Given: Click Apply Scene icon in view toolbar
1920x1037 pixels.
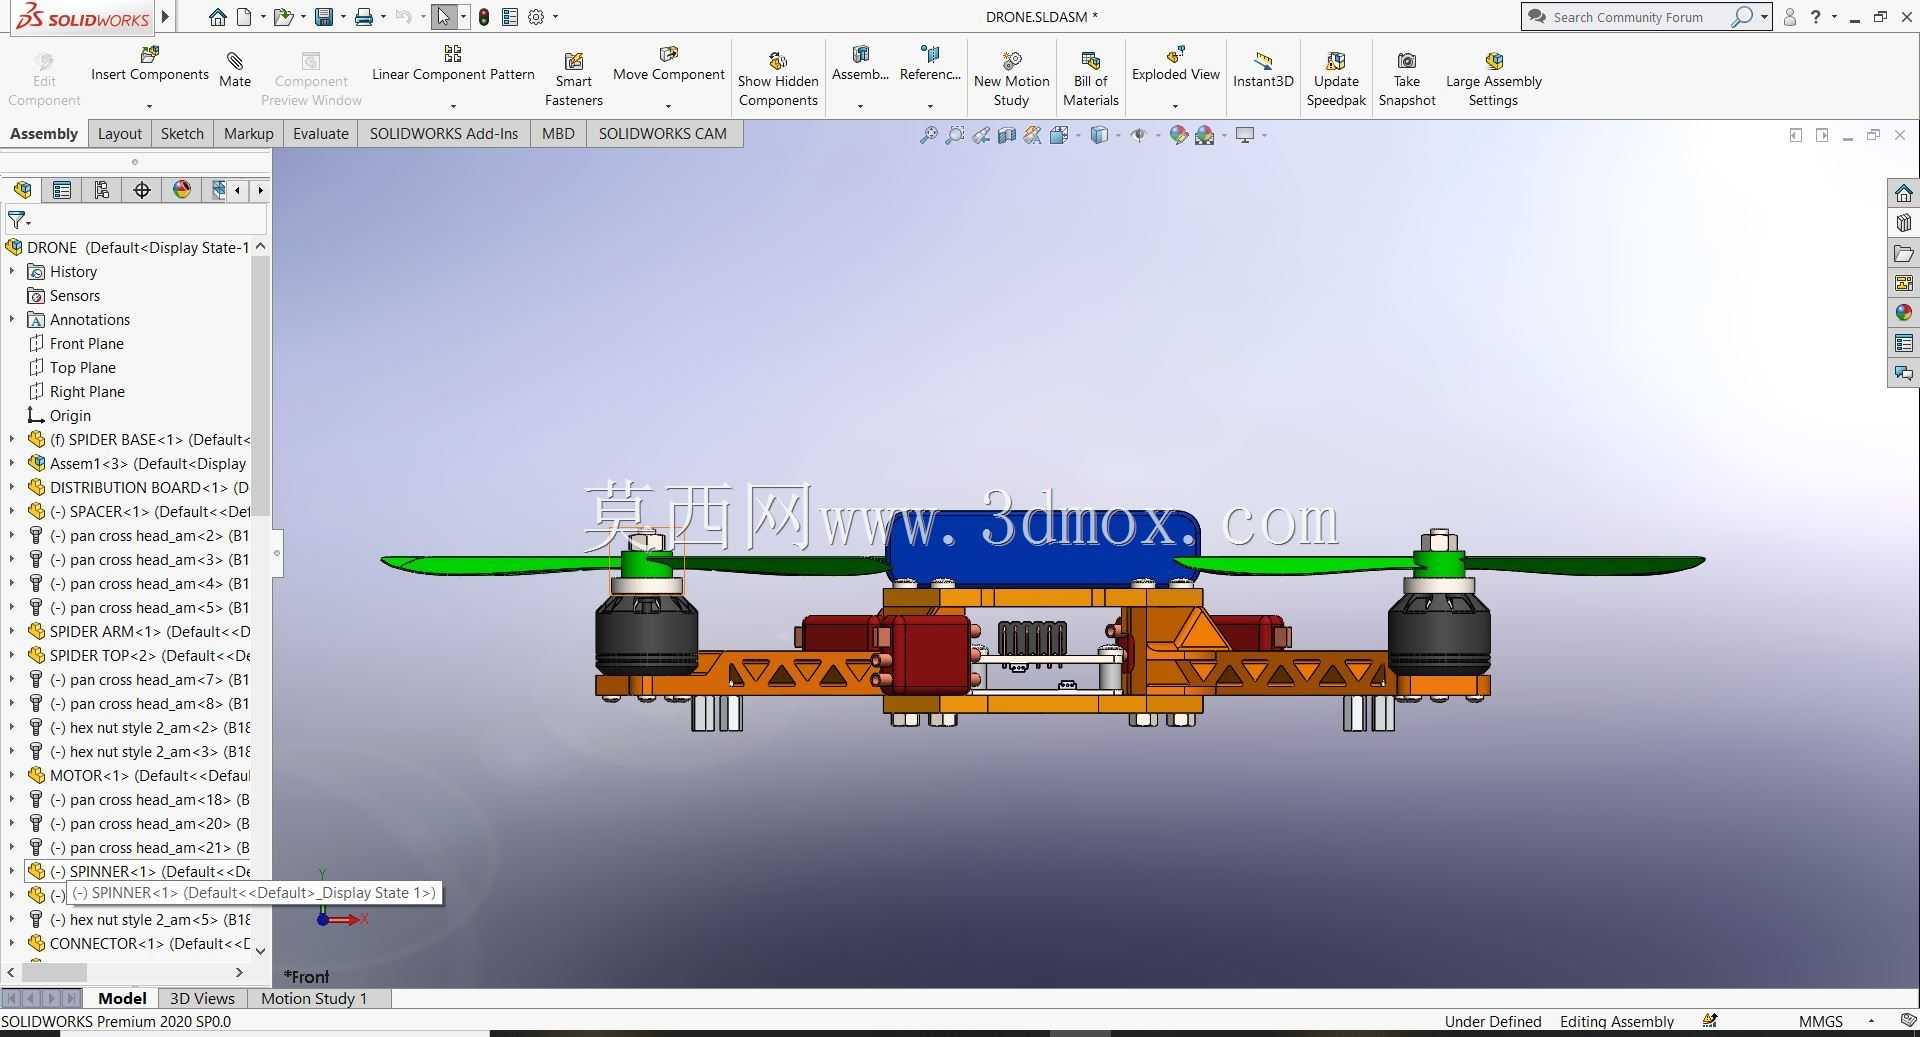Looking at the screenshot, I should (1205, 135).
